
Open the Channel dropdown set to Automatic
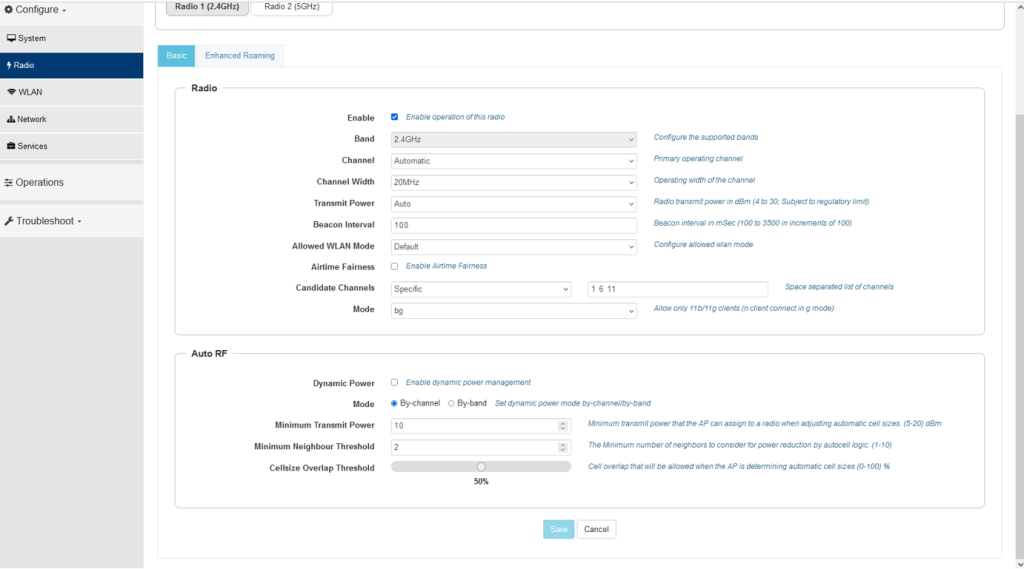coord(513,160)
